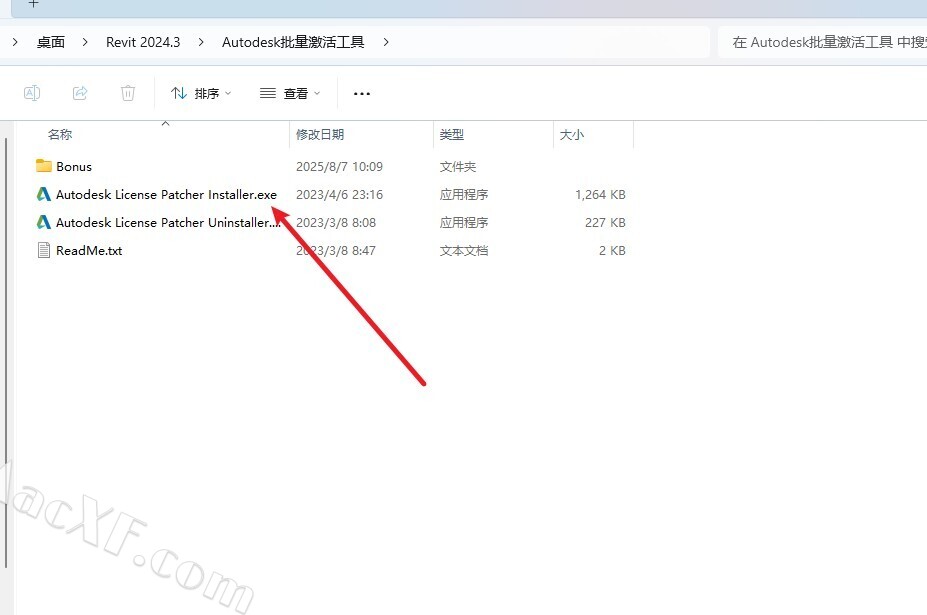The width and height of the screenshot is (927, 615).
Task: Click the date 2023/4/6 23:16
Action: pos(339,194)
